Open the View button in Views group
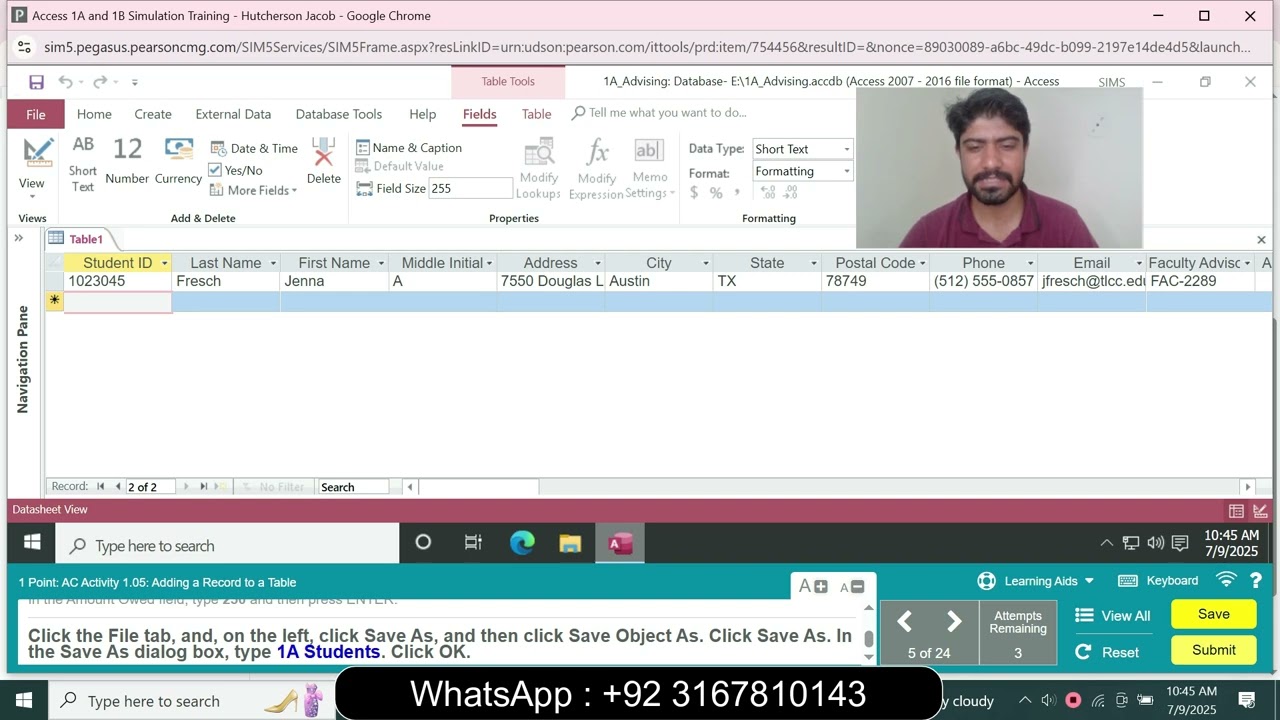1280x720 pixels. pyautogui.click(x=32, y=167)
